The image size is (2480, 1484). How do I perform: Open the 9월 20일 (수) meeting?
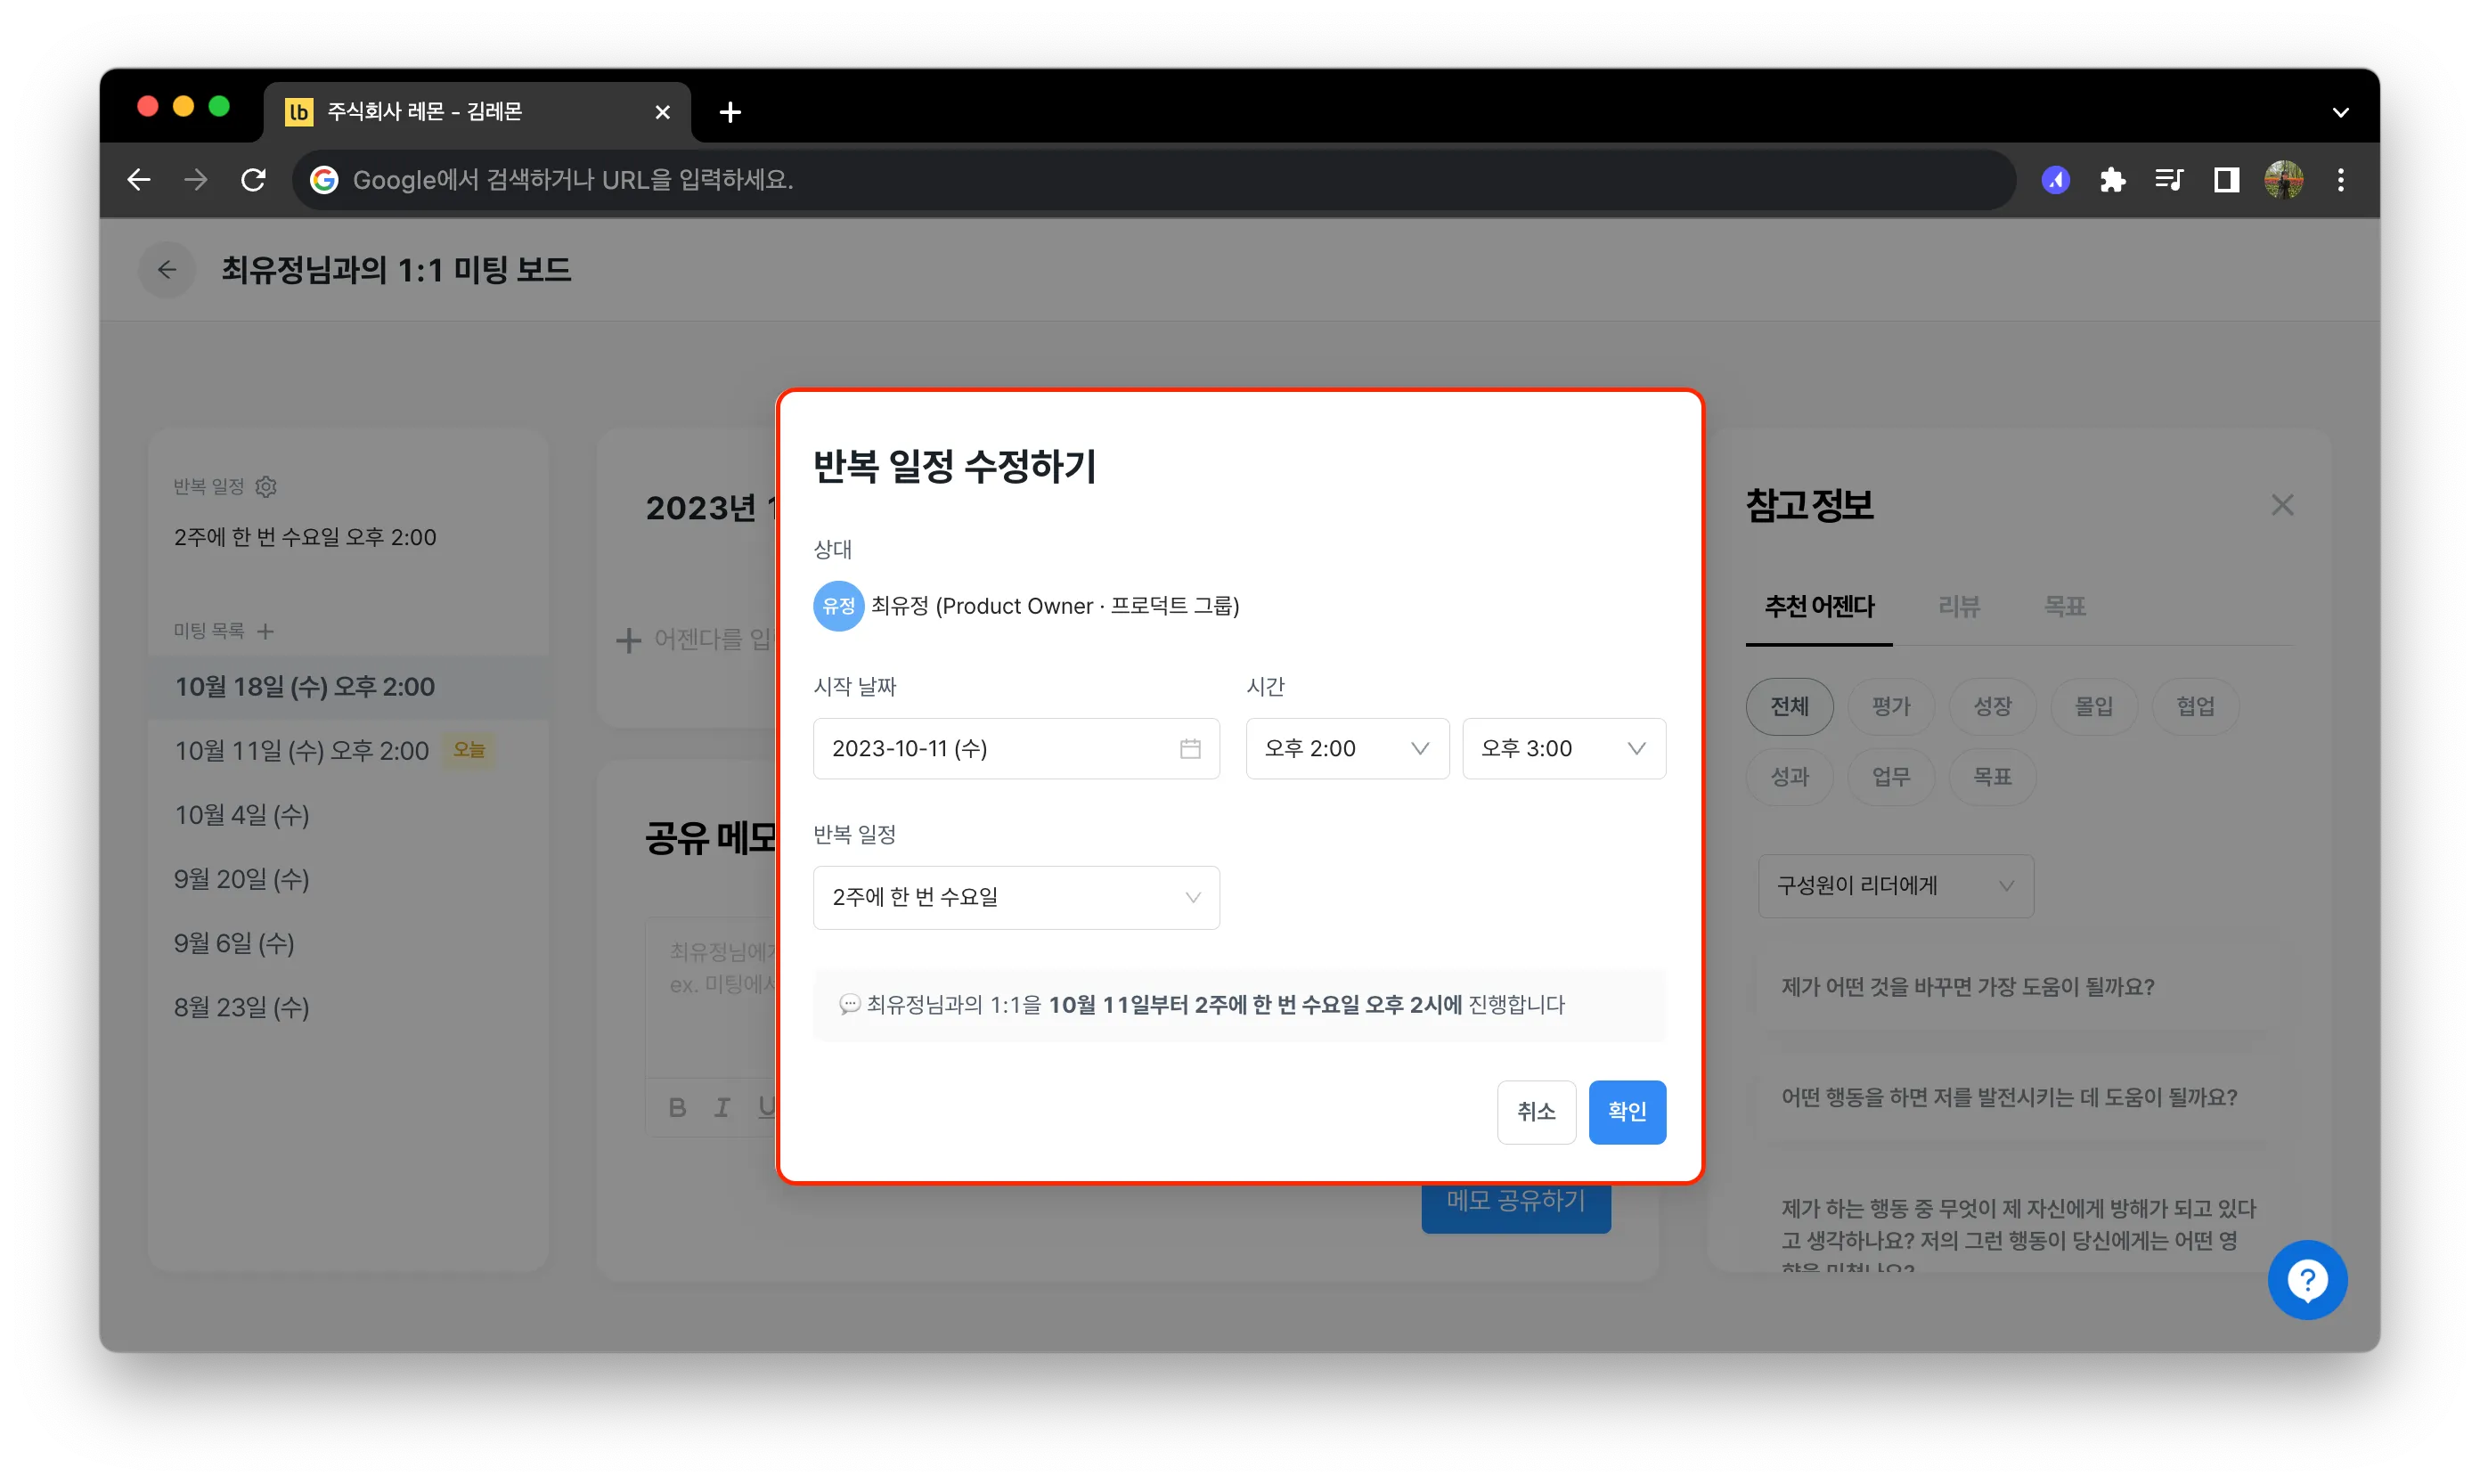[348, 879]
